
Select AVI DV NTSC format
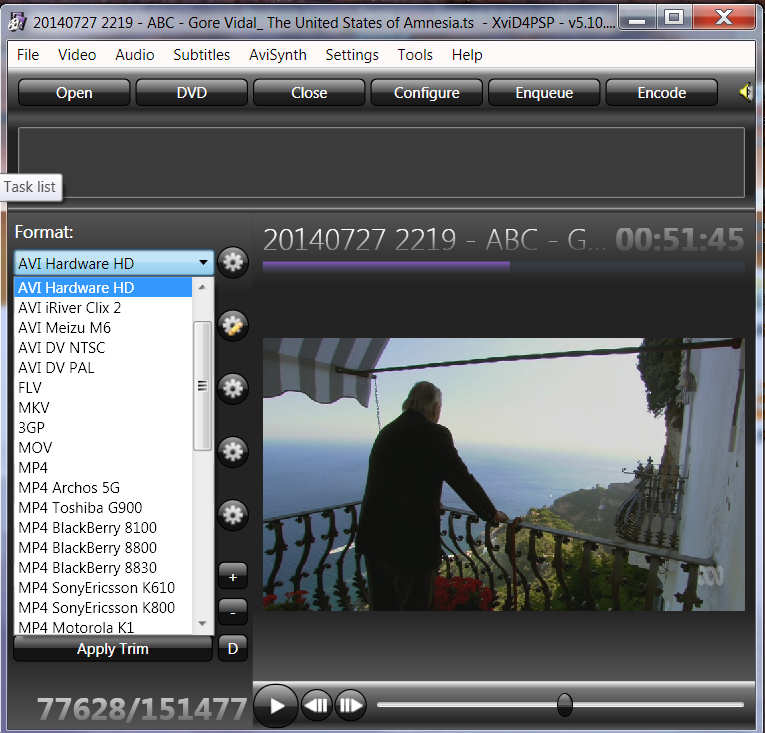[x=103, y=347]
